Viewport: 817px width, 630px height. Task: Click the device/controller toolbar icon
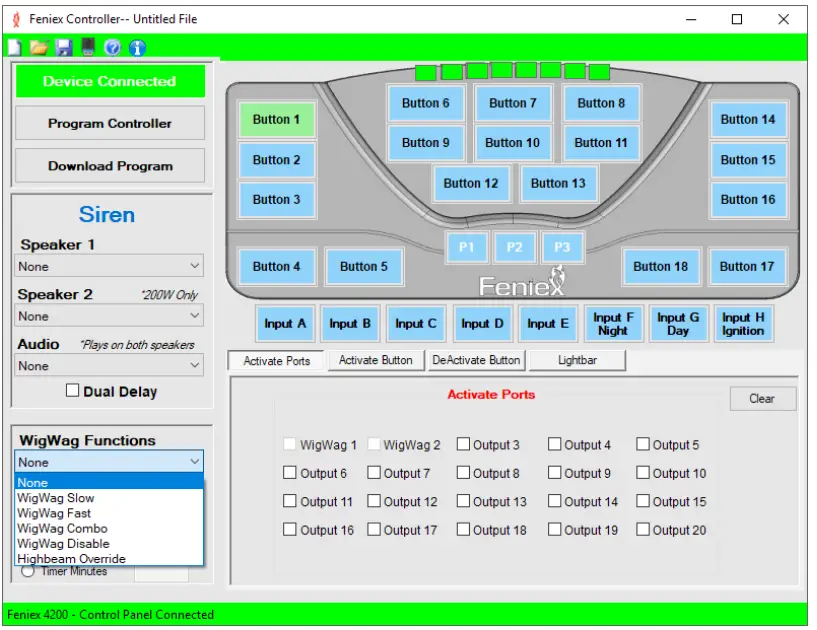pos(88,47)
